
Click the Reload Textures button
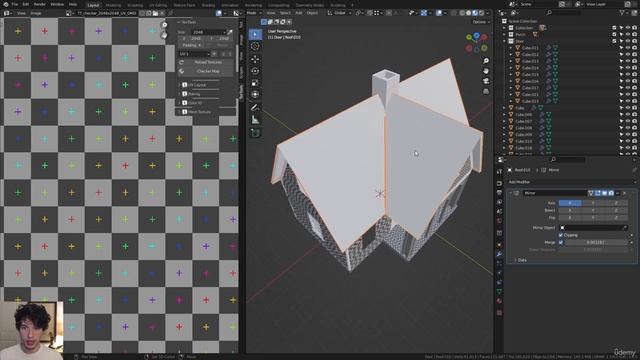pyautogui.click(x=205, y=62)
